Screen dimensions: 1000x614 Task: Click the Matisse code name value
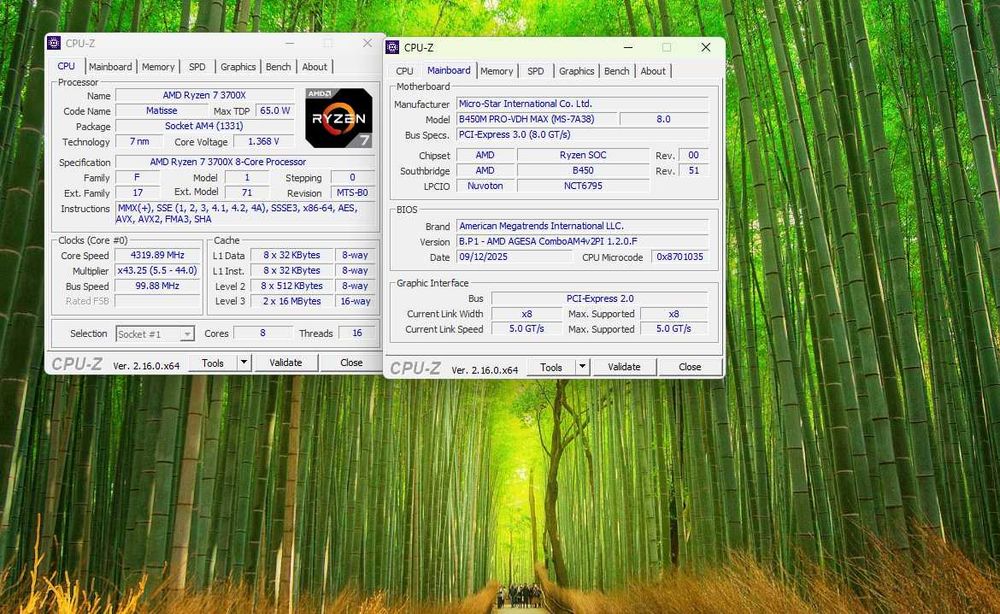point(161,110)
